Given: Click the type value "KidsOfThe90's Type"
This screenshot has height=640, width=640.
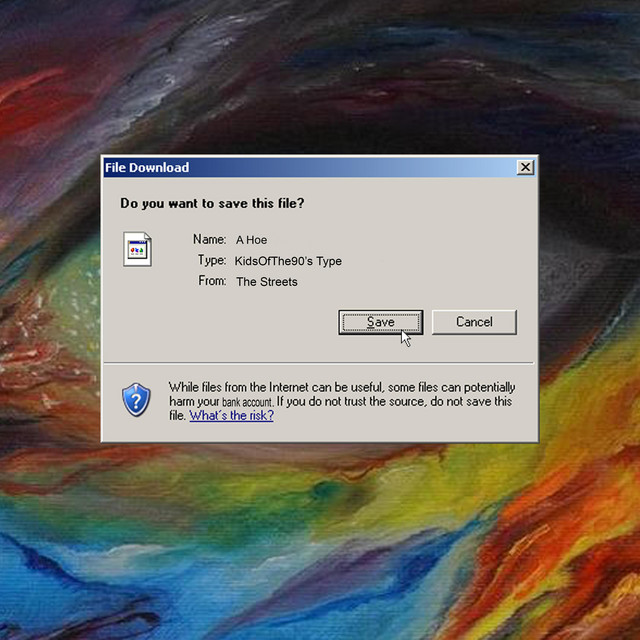Looking at the screenshot, I should (288, 261).
